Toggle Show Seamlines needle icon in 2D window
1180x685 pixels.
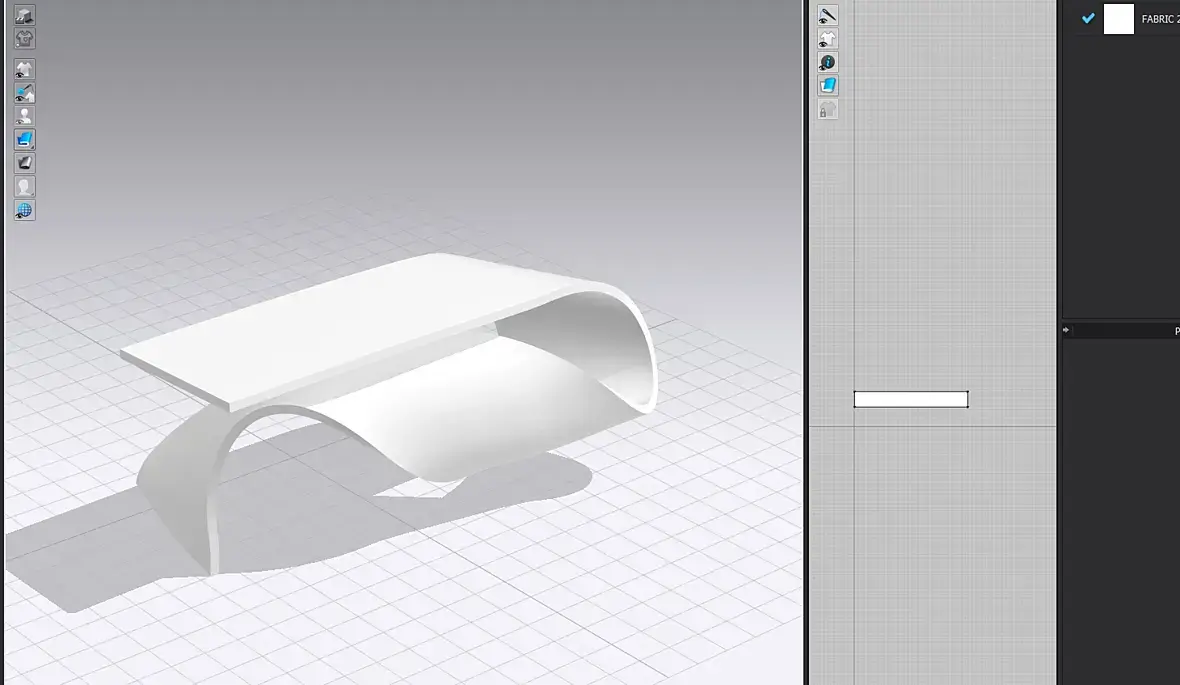click(x=828, y=15)
